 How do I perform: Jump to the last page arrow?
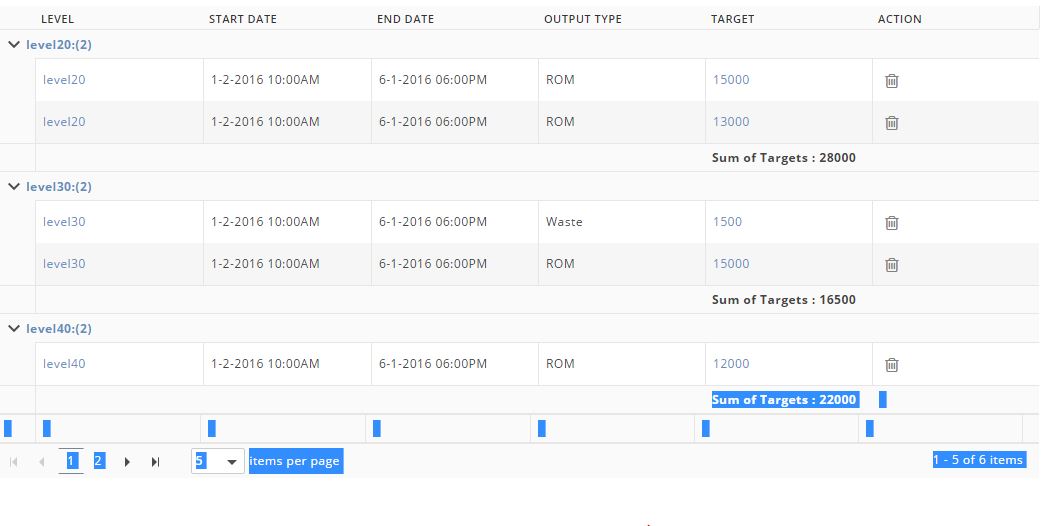coord(155,462)
